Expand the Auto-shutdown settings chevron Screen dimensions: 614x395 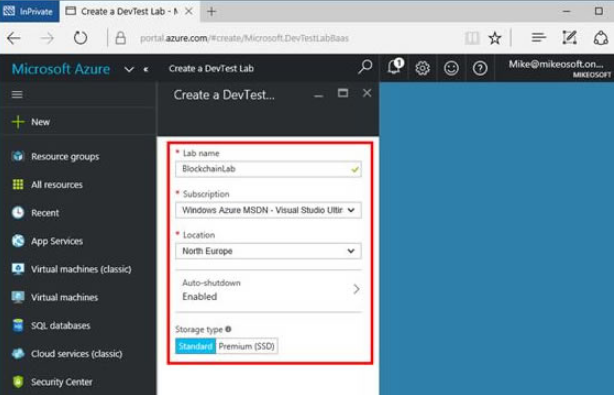356,289
